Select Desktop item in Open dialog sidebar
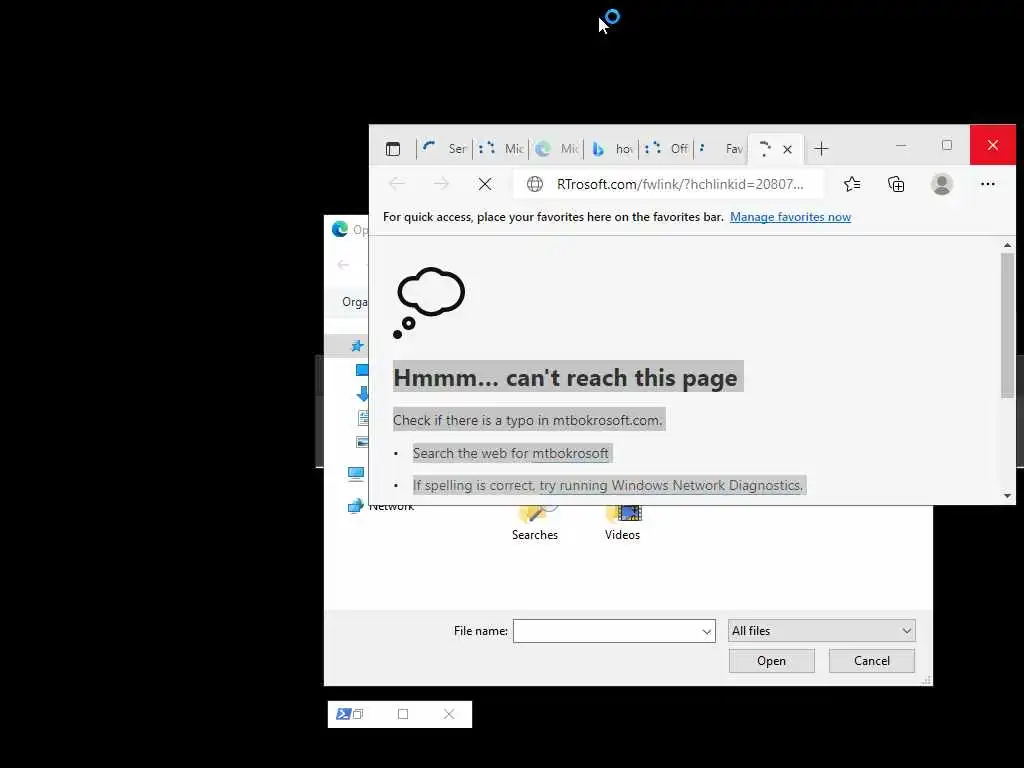This screenshot has width=1024, height=768. click(x=362, y=370)
